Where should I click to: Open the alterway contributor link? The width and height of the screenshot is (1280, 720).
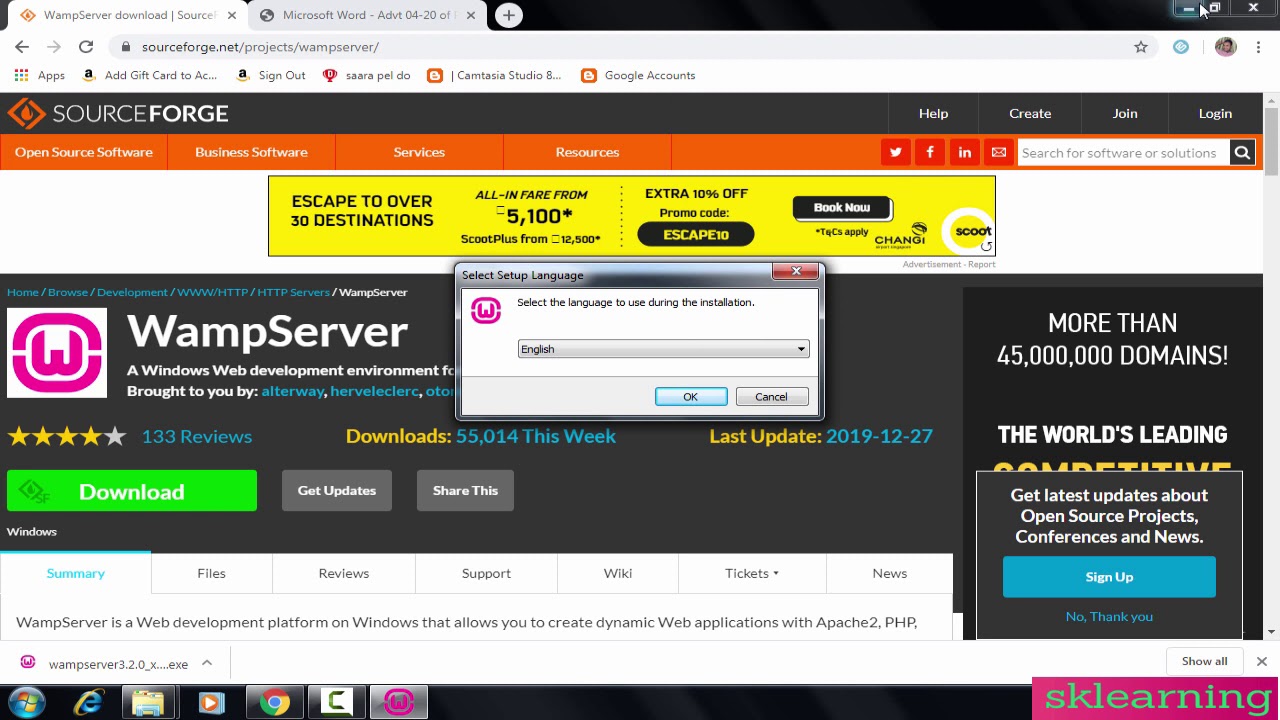pyautogui.click(x=292, y=391)
